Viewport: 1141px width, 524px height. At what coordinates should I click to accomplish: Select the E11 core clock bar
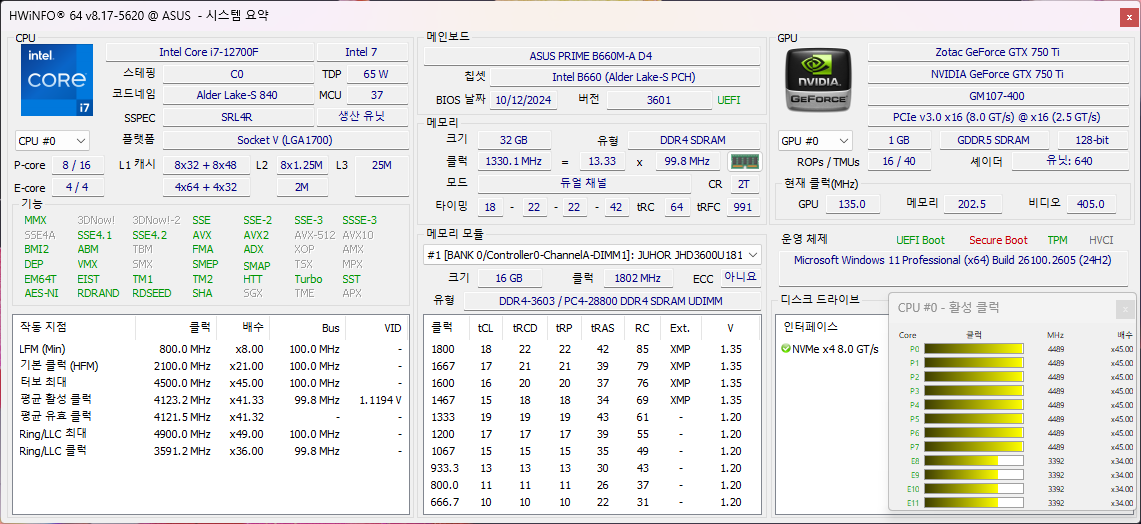[x=974, y=503]
